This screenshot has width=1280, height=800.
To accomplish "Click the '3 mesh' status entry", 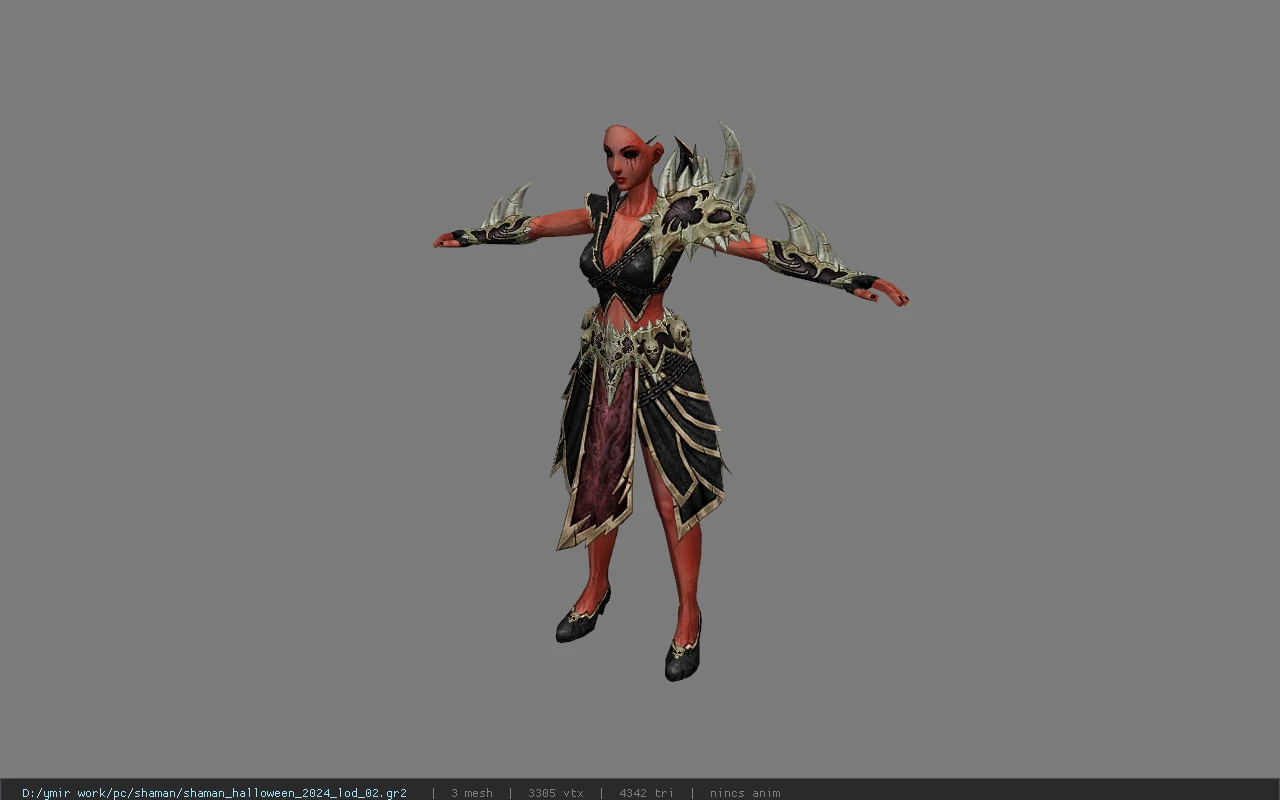I will click(x=471, y=793).
